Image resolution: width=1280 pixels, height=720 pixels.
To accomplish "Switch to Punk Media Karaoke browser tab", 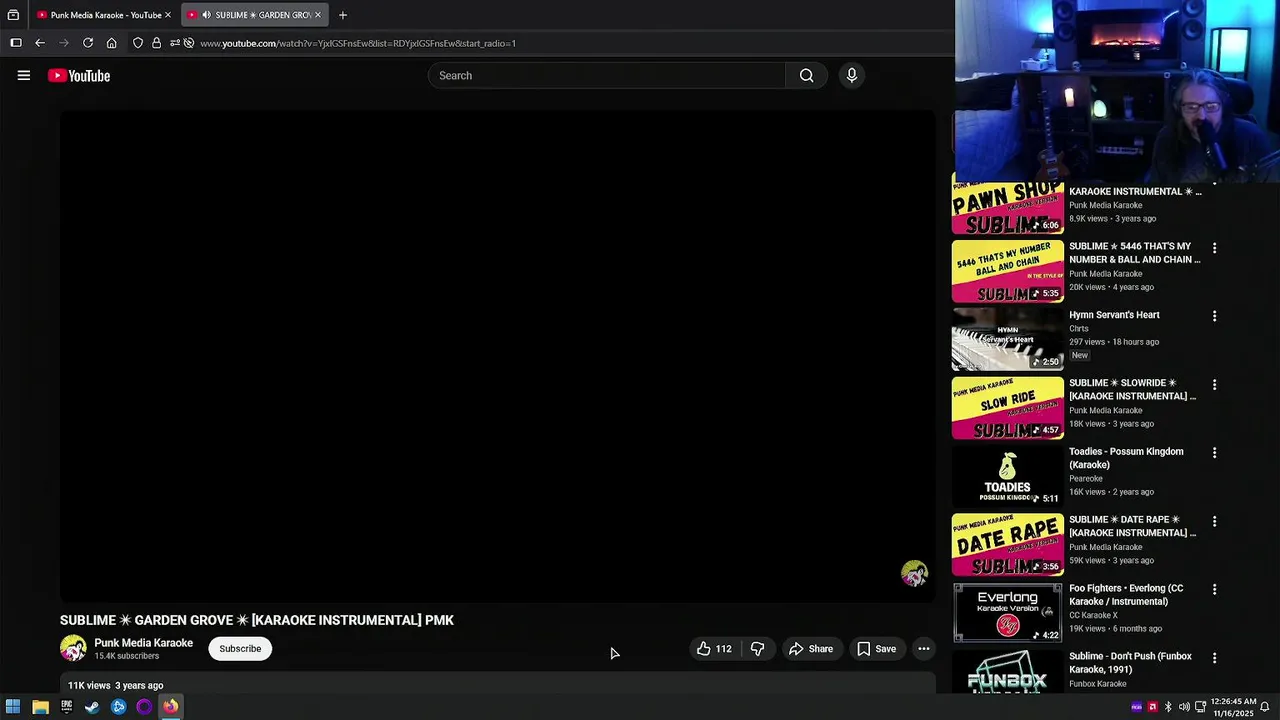I will 104,15.
